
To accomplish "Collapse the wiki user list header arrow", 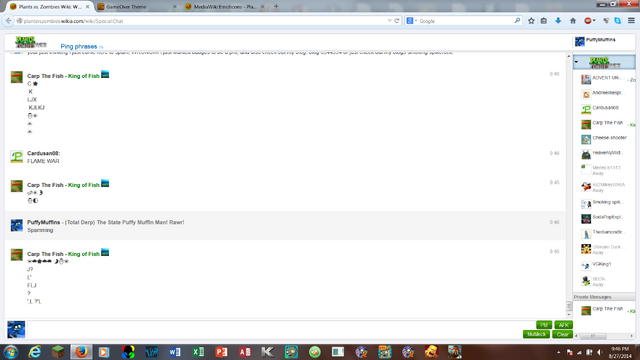I will (576, 62).
